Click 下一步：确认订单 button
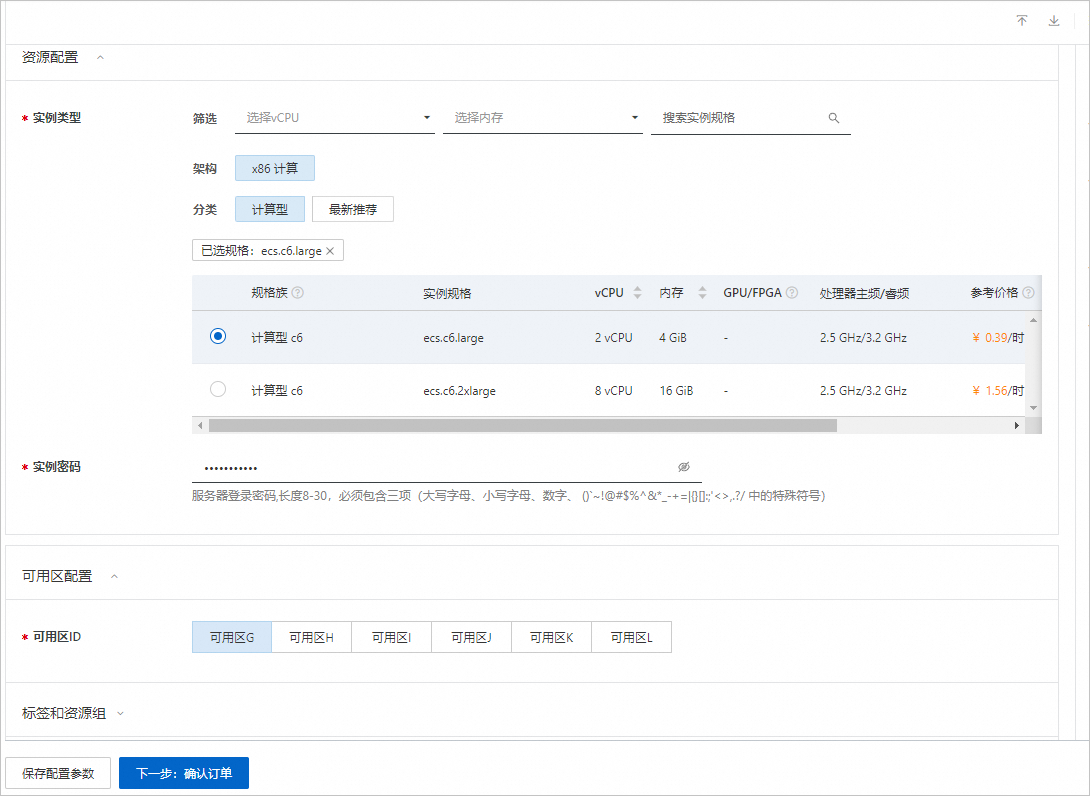This screenshot has height=796, width=1090. coord(184,773)
